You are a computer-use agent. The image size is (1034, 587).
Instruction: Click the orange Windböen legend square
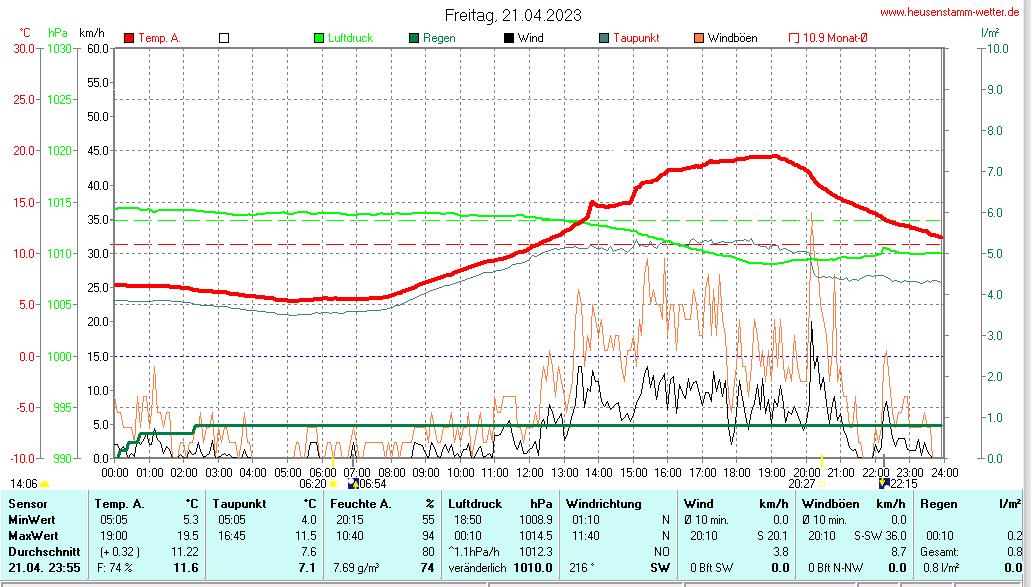[x=699, y=38]
